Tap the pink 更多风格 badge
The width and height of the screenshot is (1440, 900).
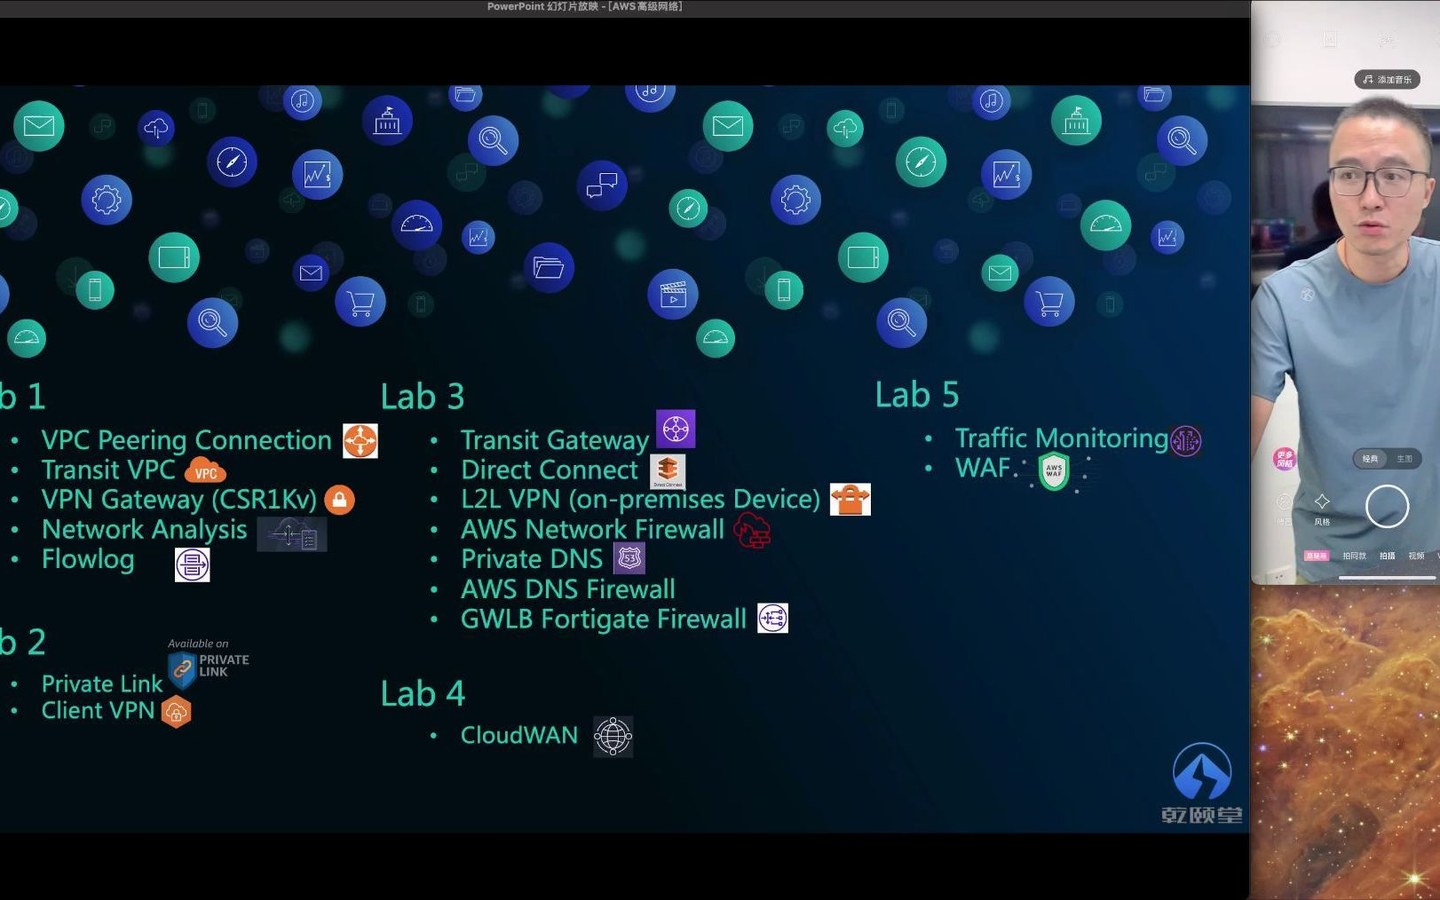pos(1284,459)
